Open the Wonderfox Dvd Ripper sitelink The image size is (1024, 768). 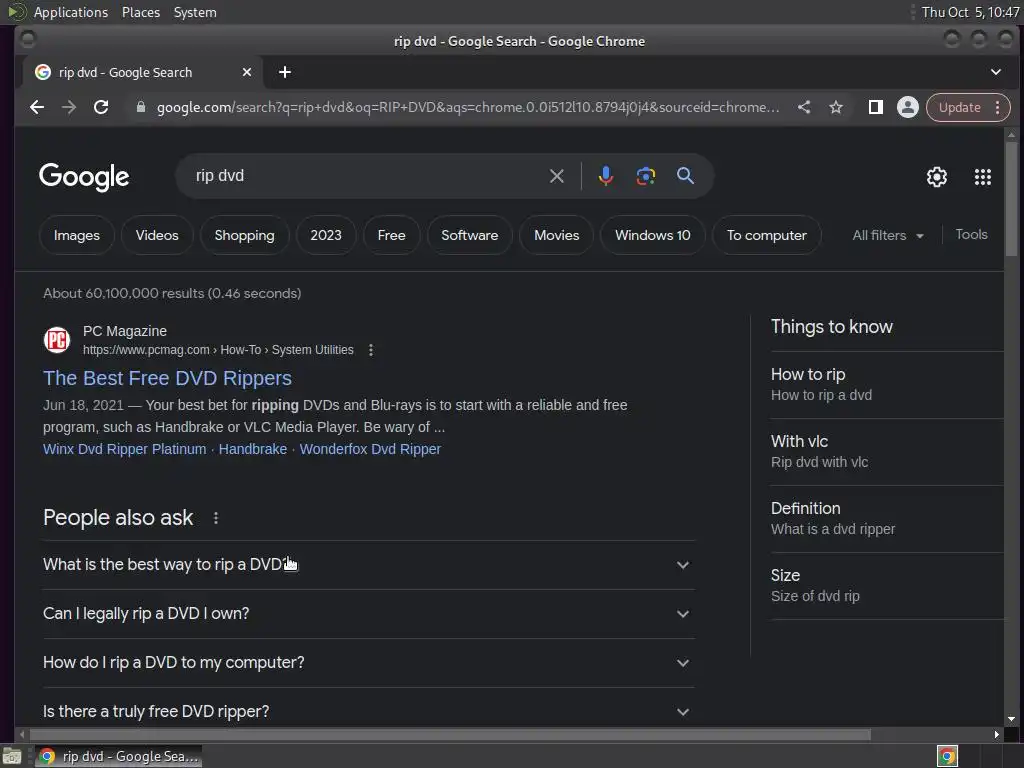click(370, 449)
